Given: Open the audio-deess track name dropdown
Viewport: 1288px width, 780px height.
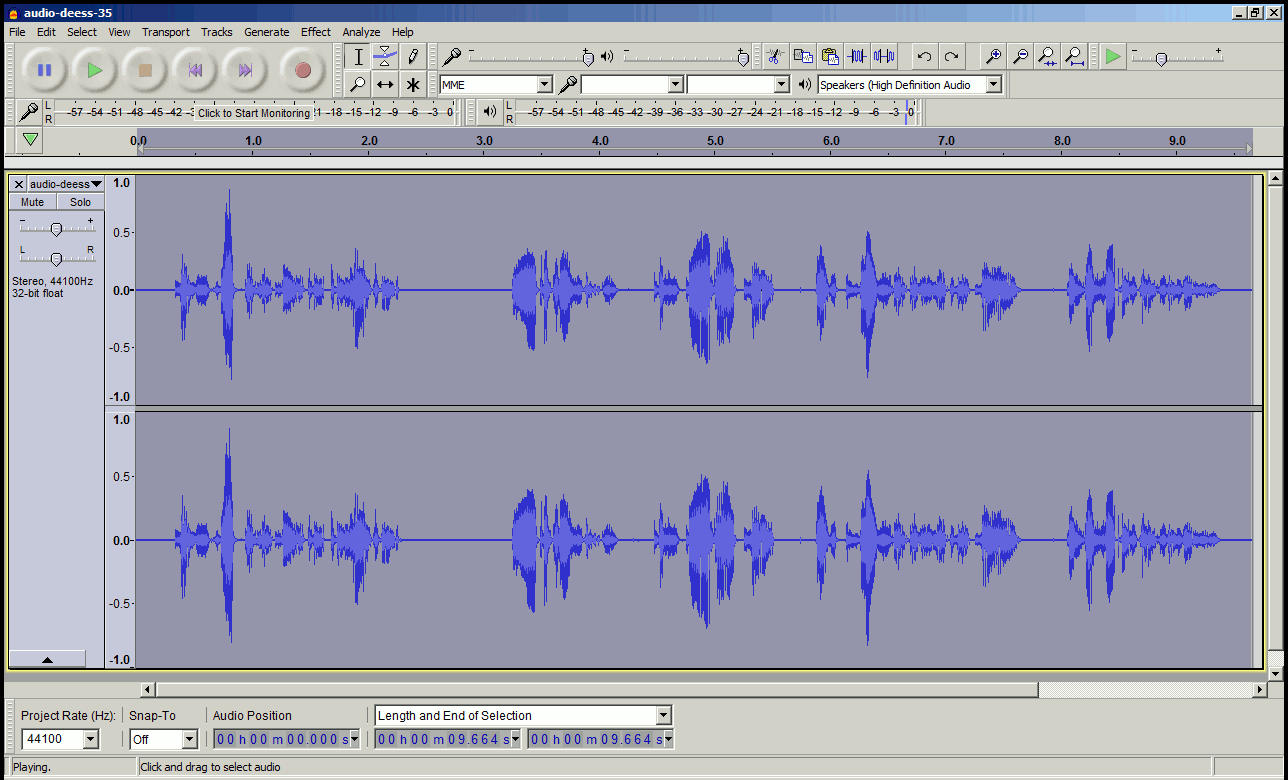Looking at the screenshot, I should point(66,184).
